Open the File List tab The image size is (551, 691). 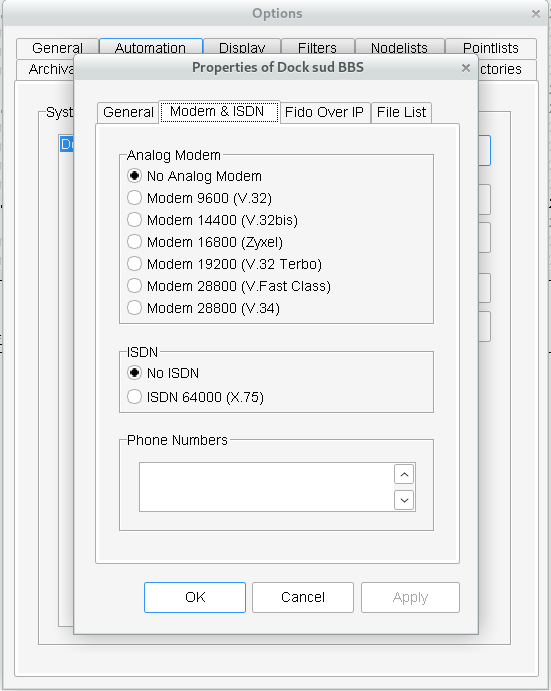[x=401, y=112]
